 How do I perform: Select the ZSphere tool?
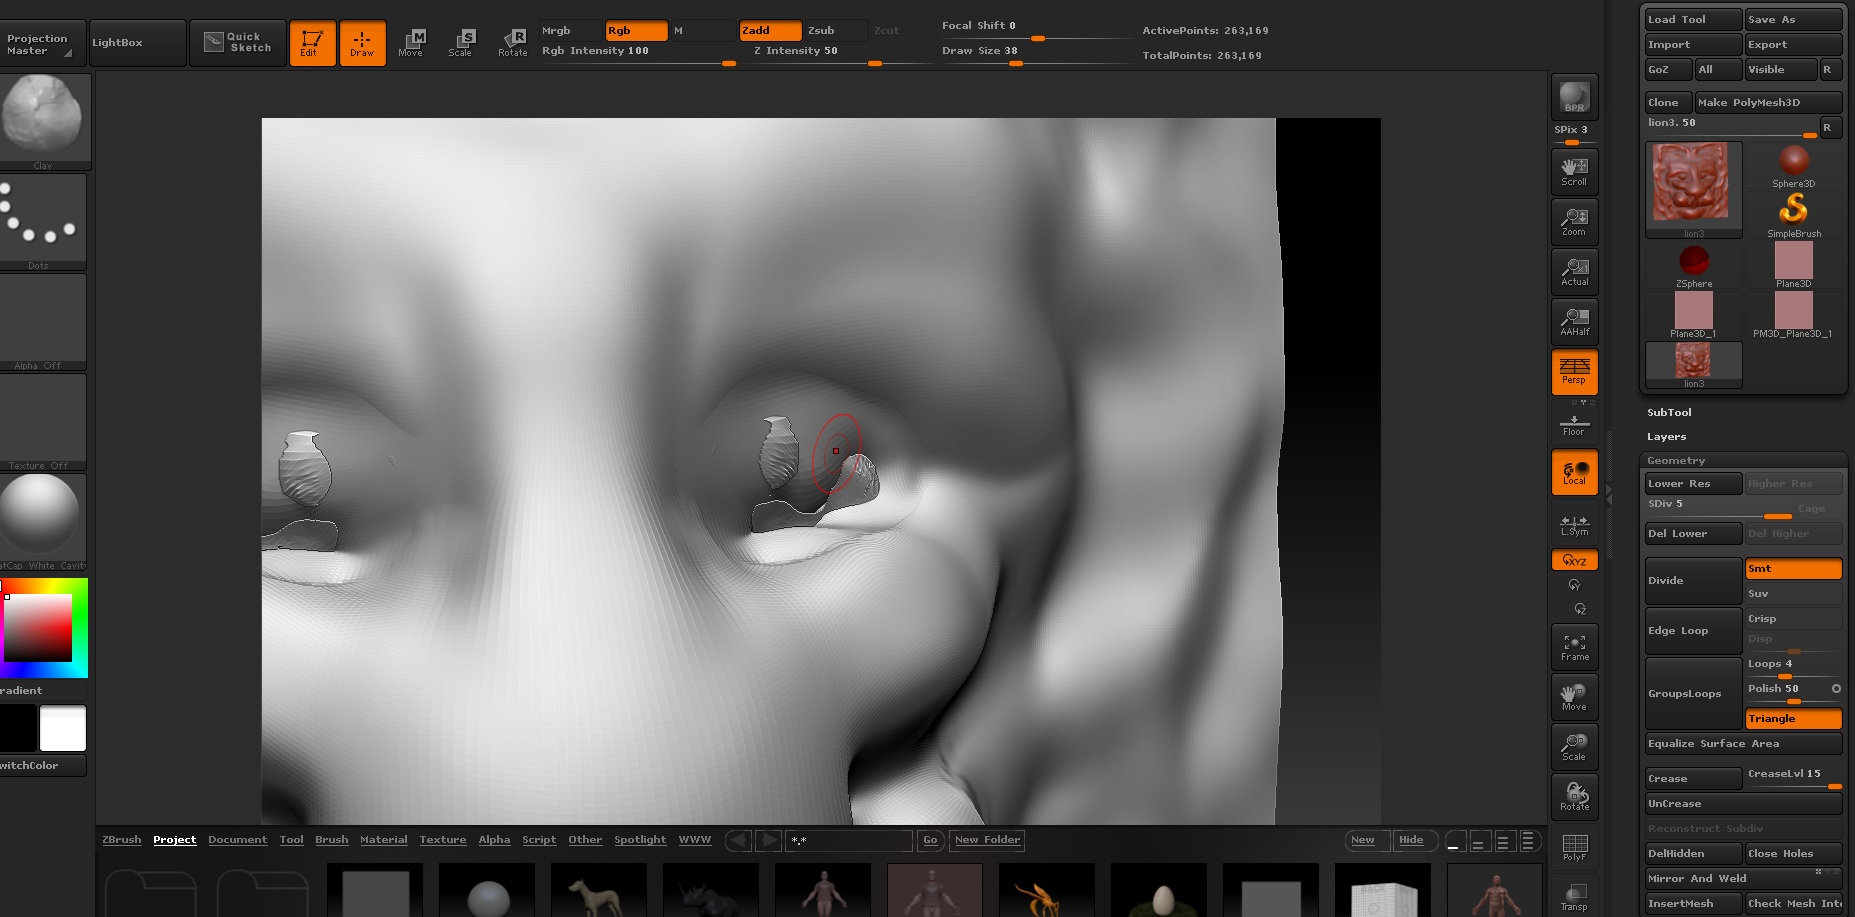click(1694, 265)
